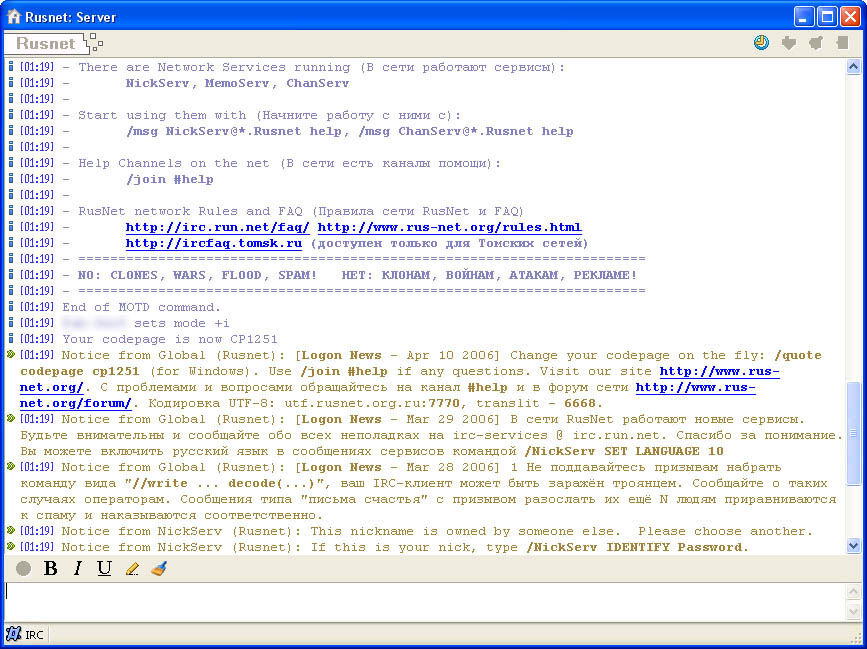Image resolution: width=867 pixels, height=649 pixels.
Task: Click the info icon beside 'sets mode +i' line
Action: coord(11,323)
